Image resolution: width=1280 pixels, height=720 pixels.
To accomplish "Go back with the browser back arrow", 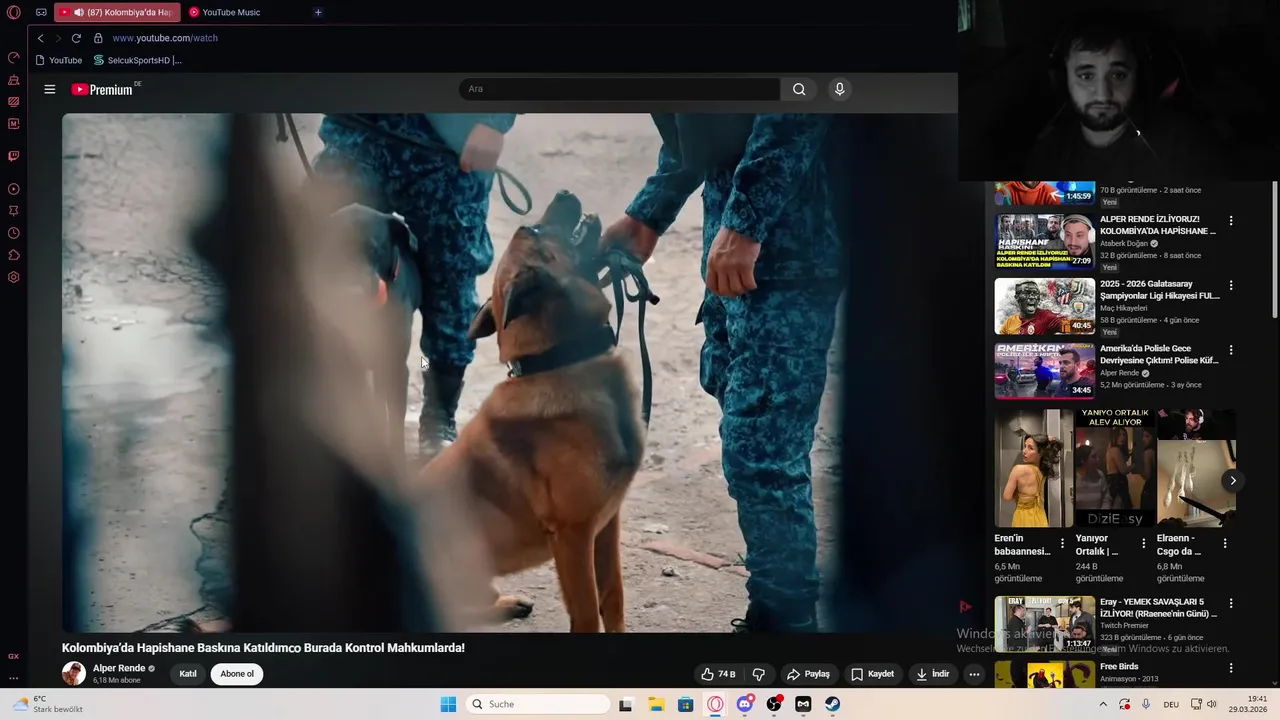I will pyautogui.click(x=40, y=38).
